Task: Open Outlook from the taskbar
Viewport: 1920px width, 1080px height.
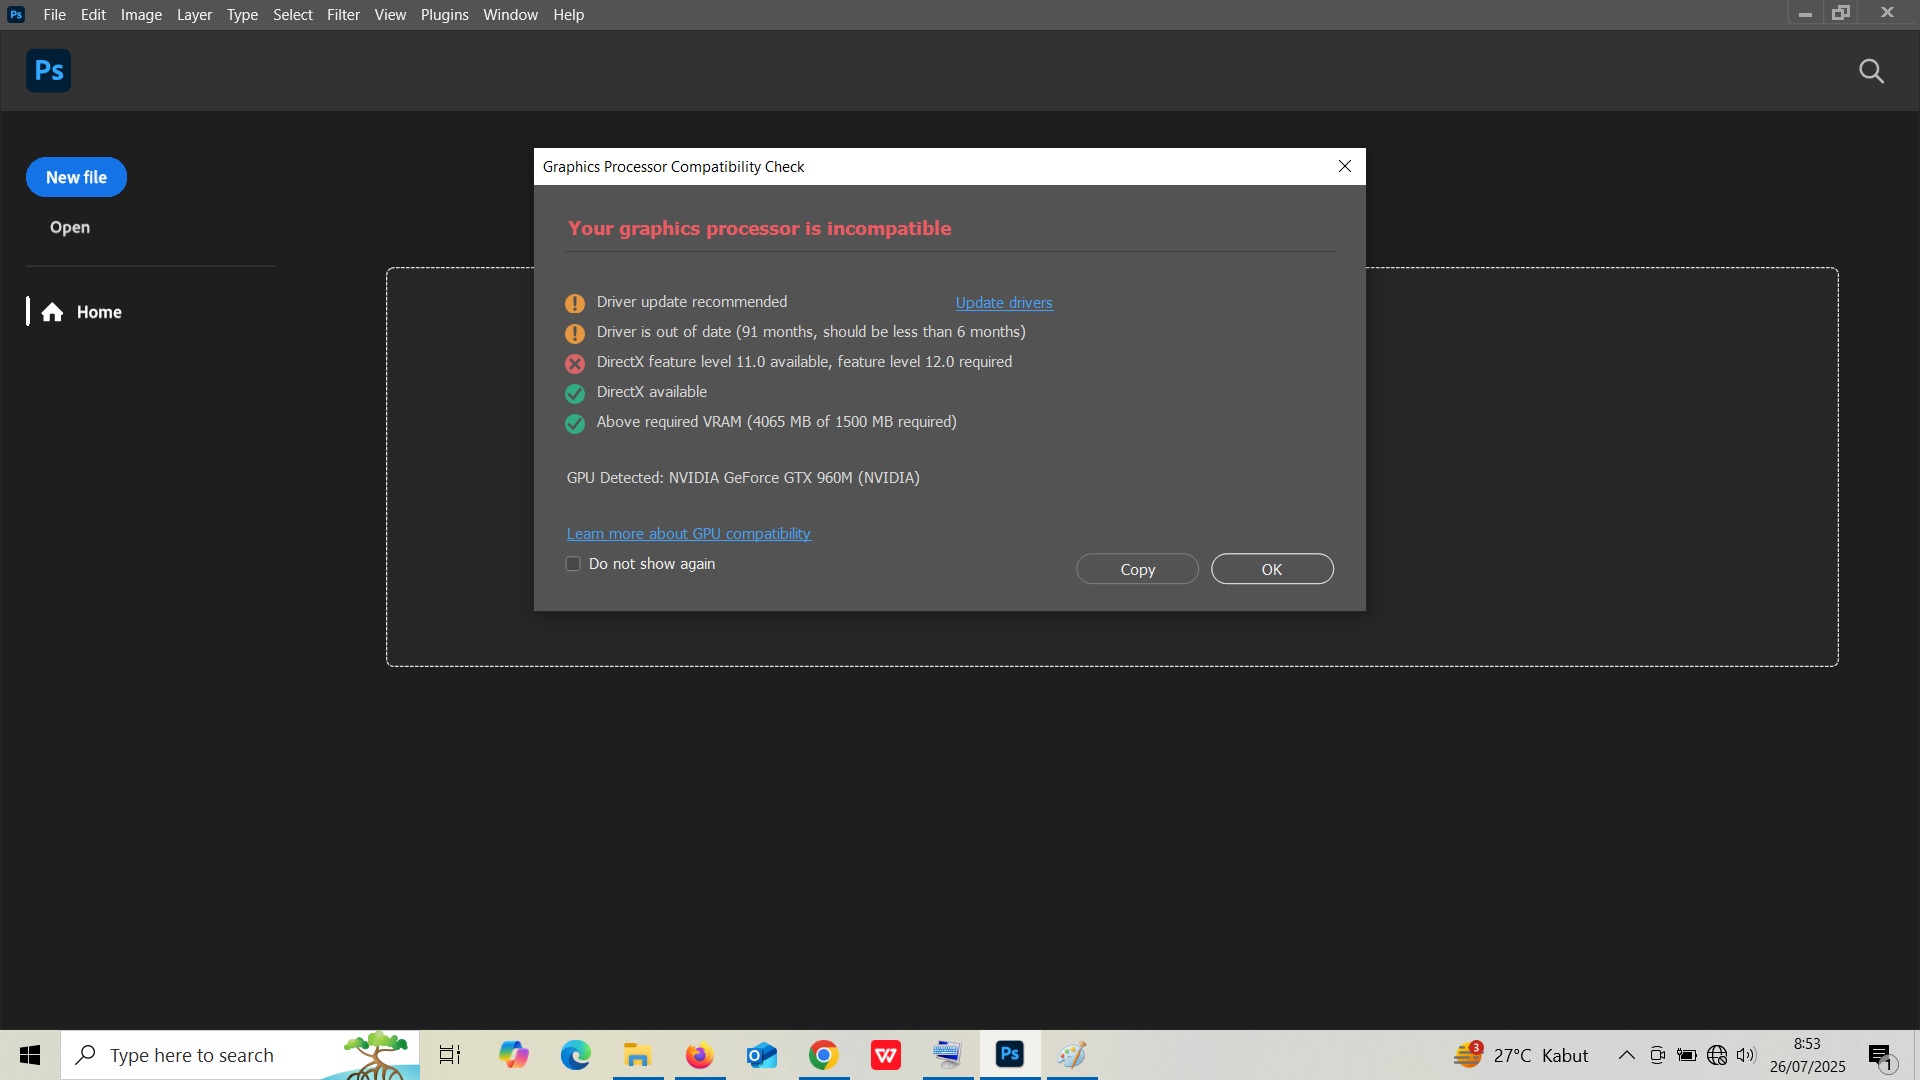Action: click(x=761, y=1055)
